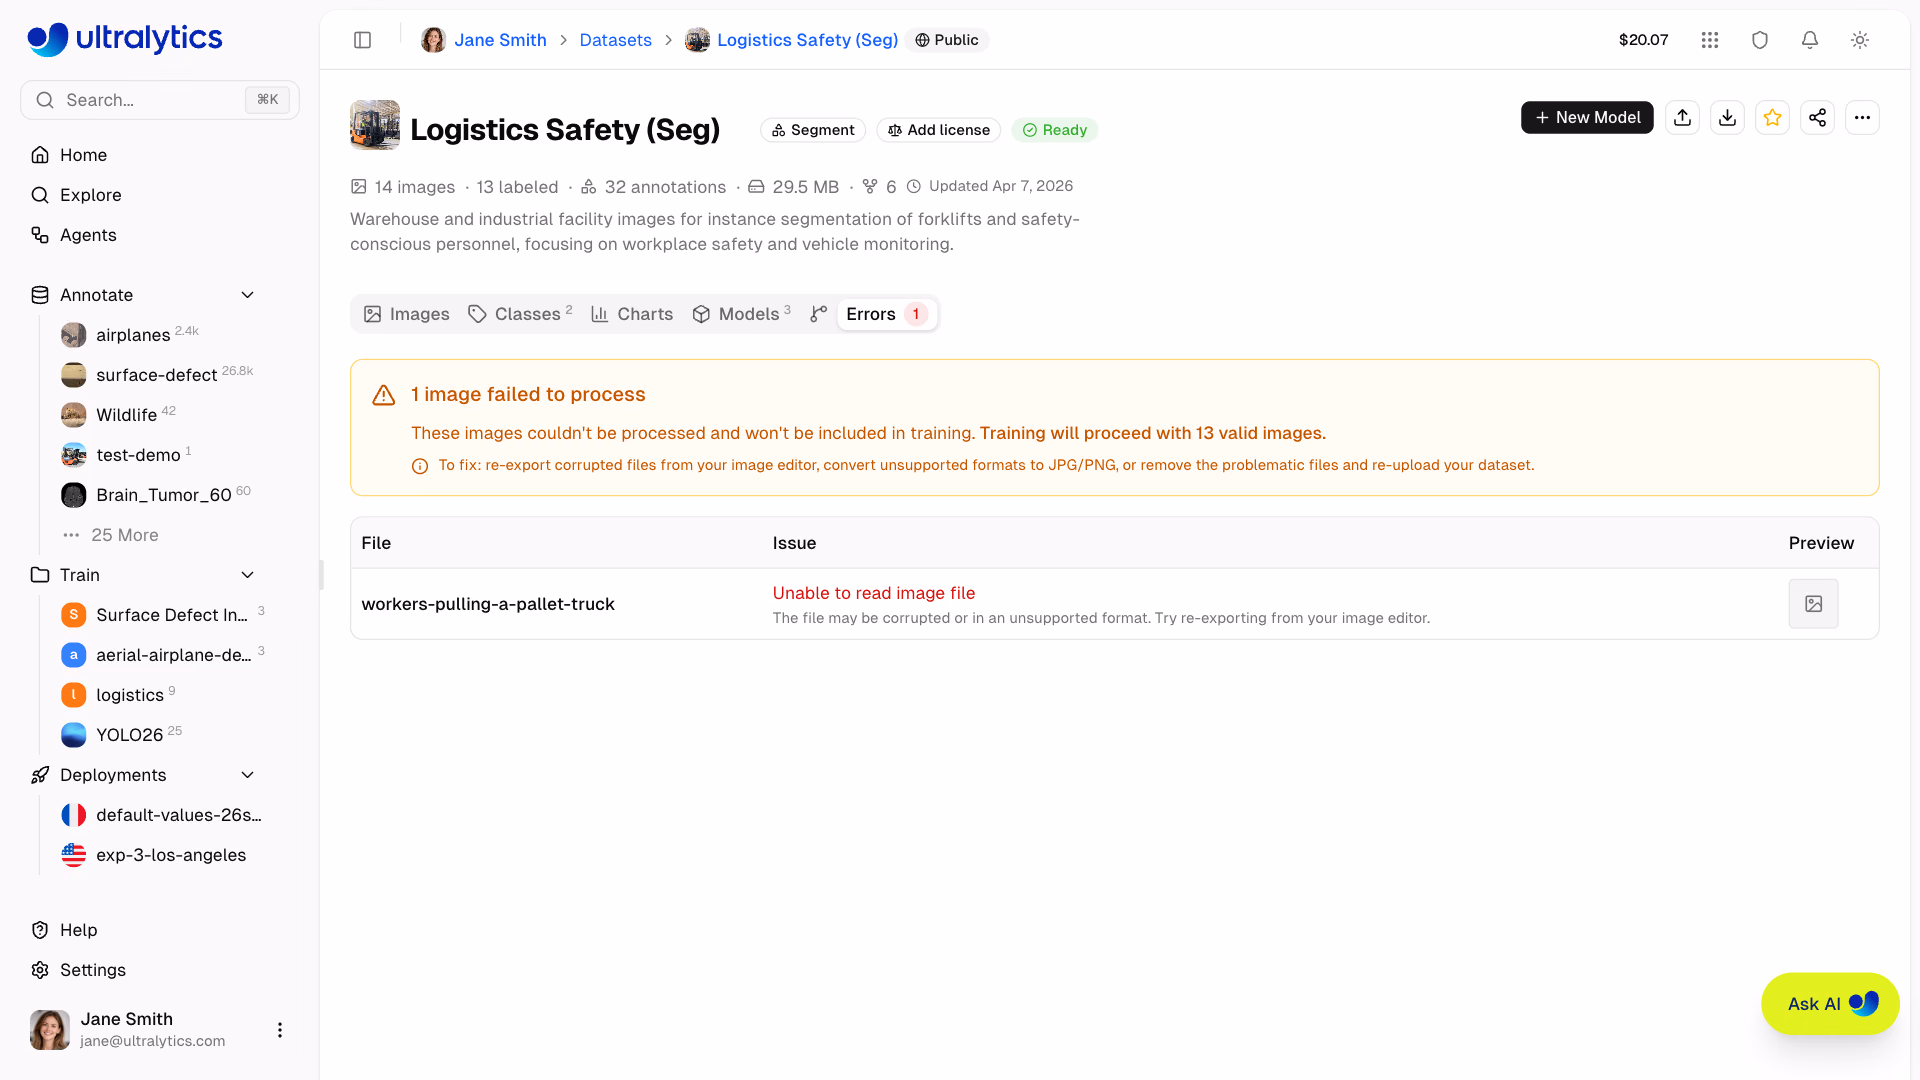Click the download dataset icon
This screenshot has width=1920, height=1080.
[x=1728, y=118]
